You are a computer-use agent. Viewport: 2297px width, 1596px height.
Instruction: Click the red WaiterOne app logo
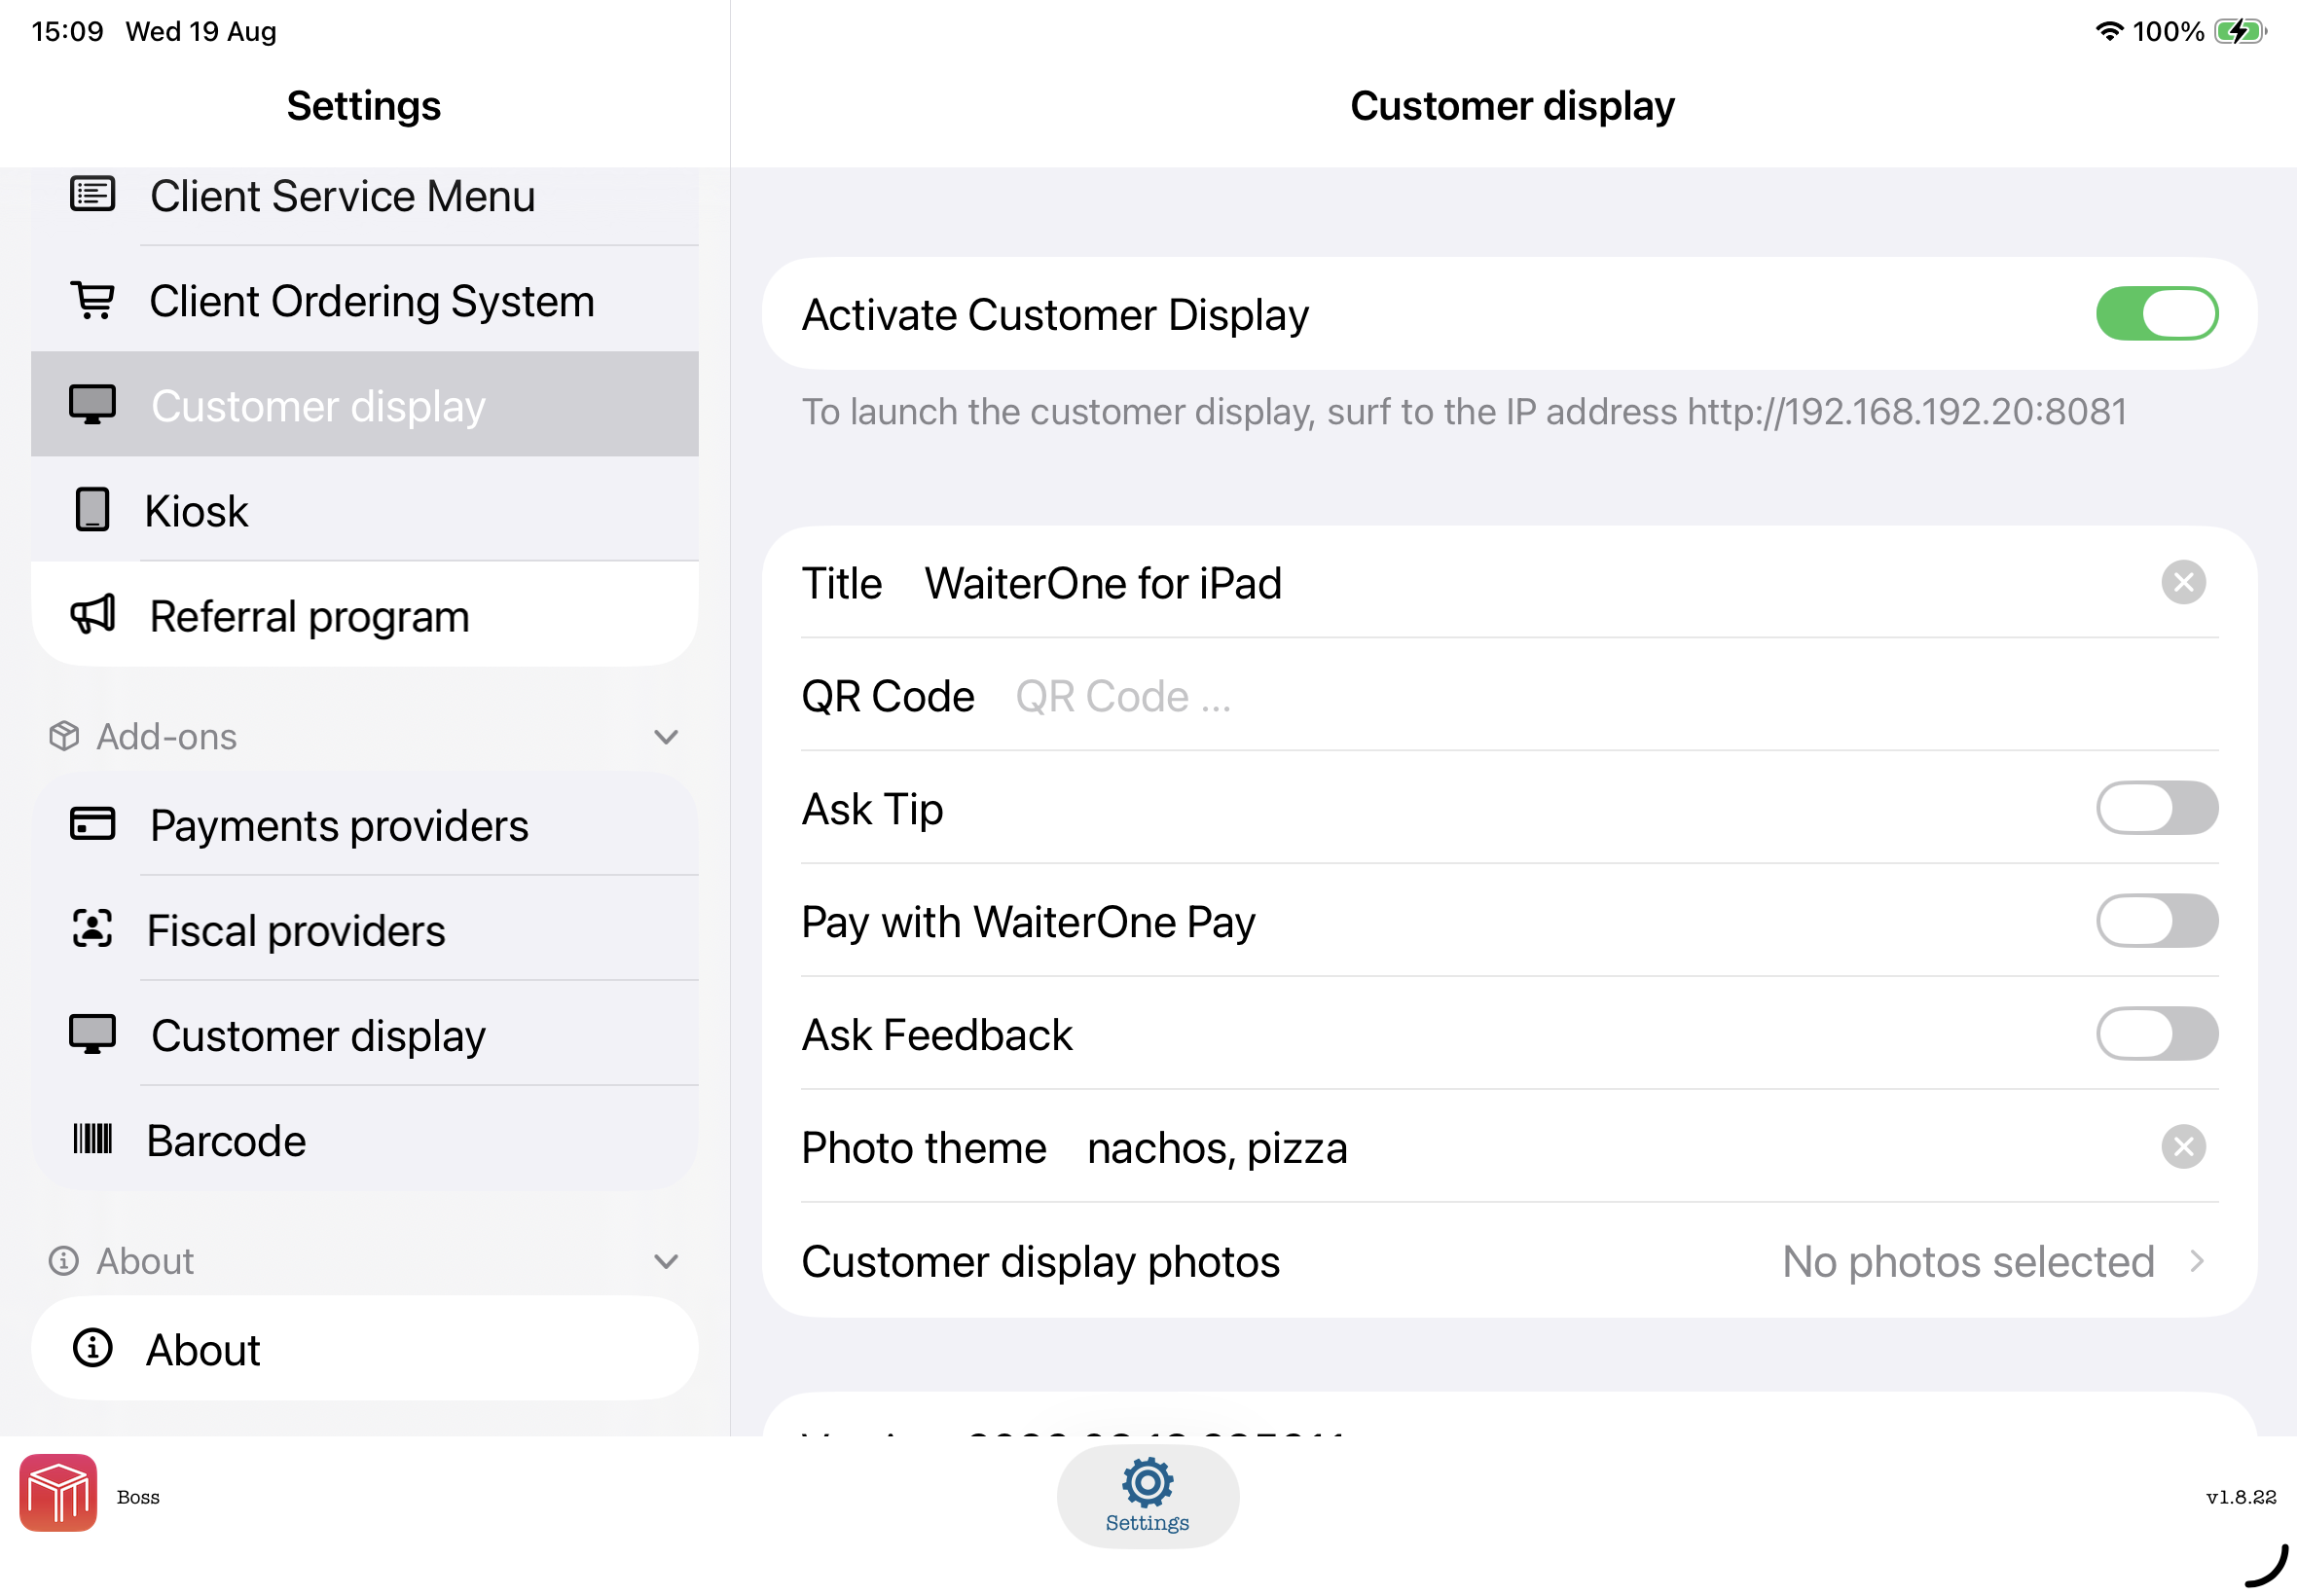58,1494
